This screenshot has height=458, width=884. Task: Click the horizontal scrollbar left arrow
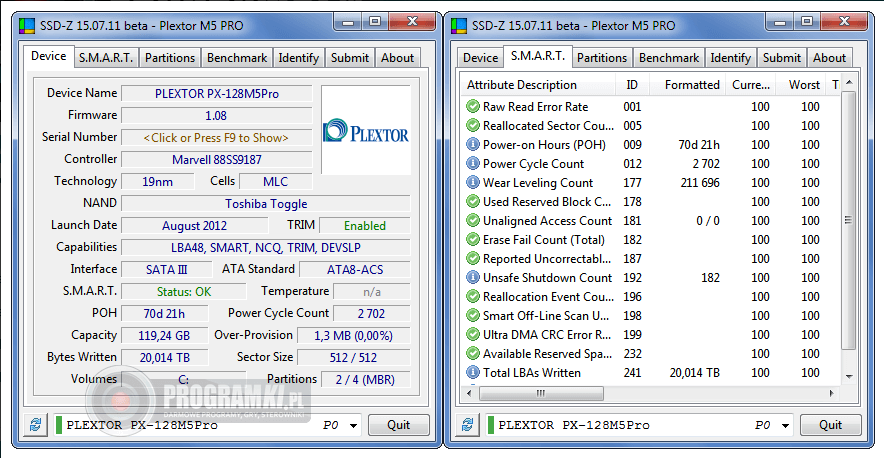click(x=467, y=393)
